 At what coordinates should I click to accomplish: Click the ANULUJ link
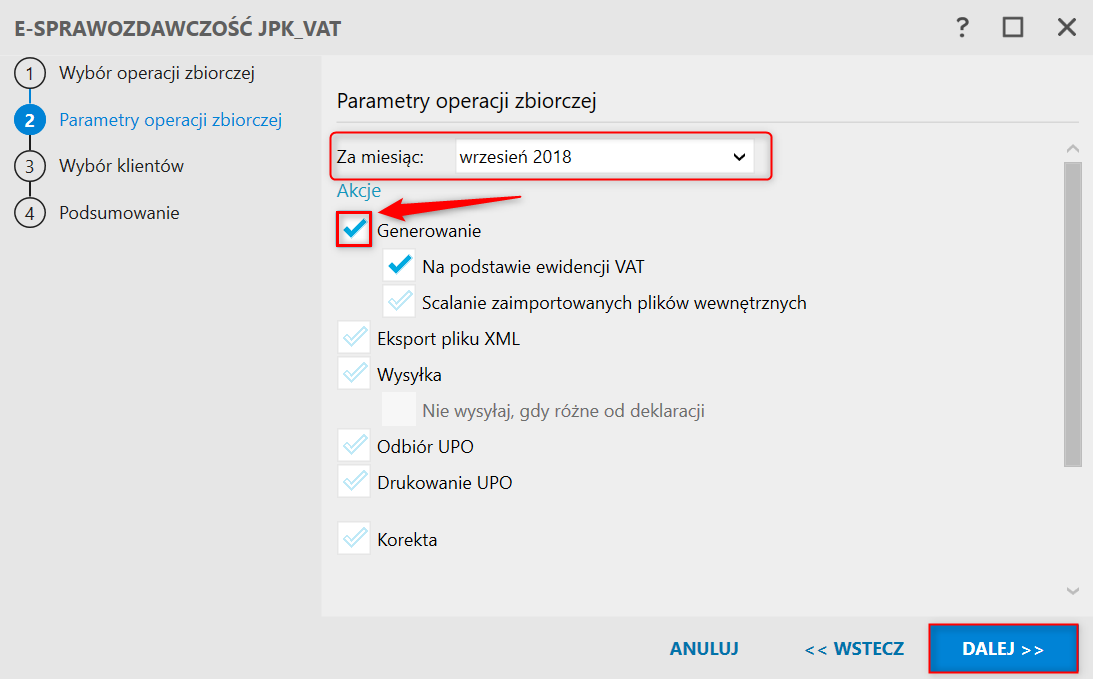pyautogui.click(x=704, y=649)
